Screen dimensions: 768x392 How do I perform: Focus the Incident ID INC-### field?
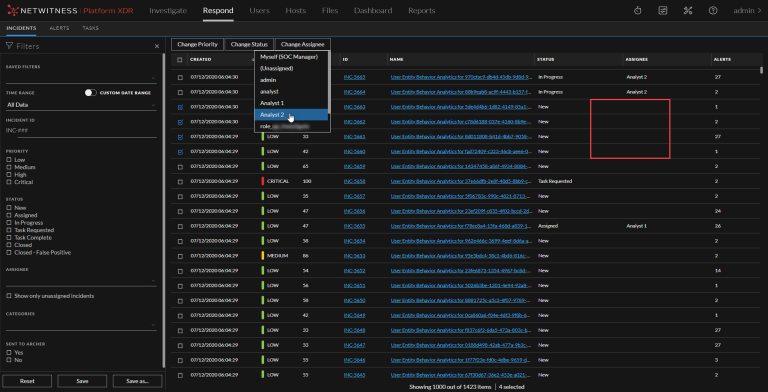(x=81, y=131)
